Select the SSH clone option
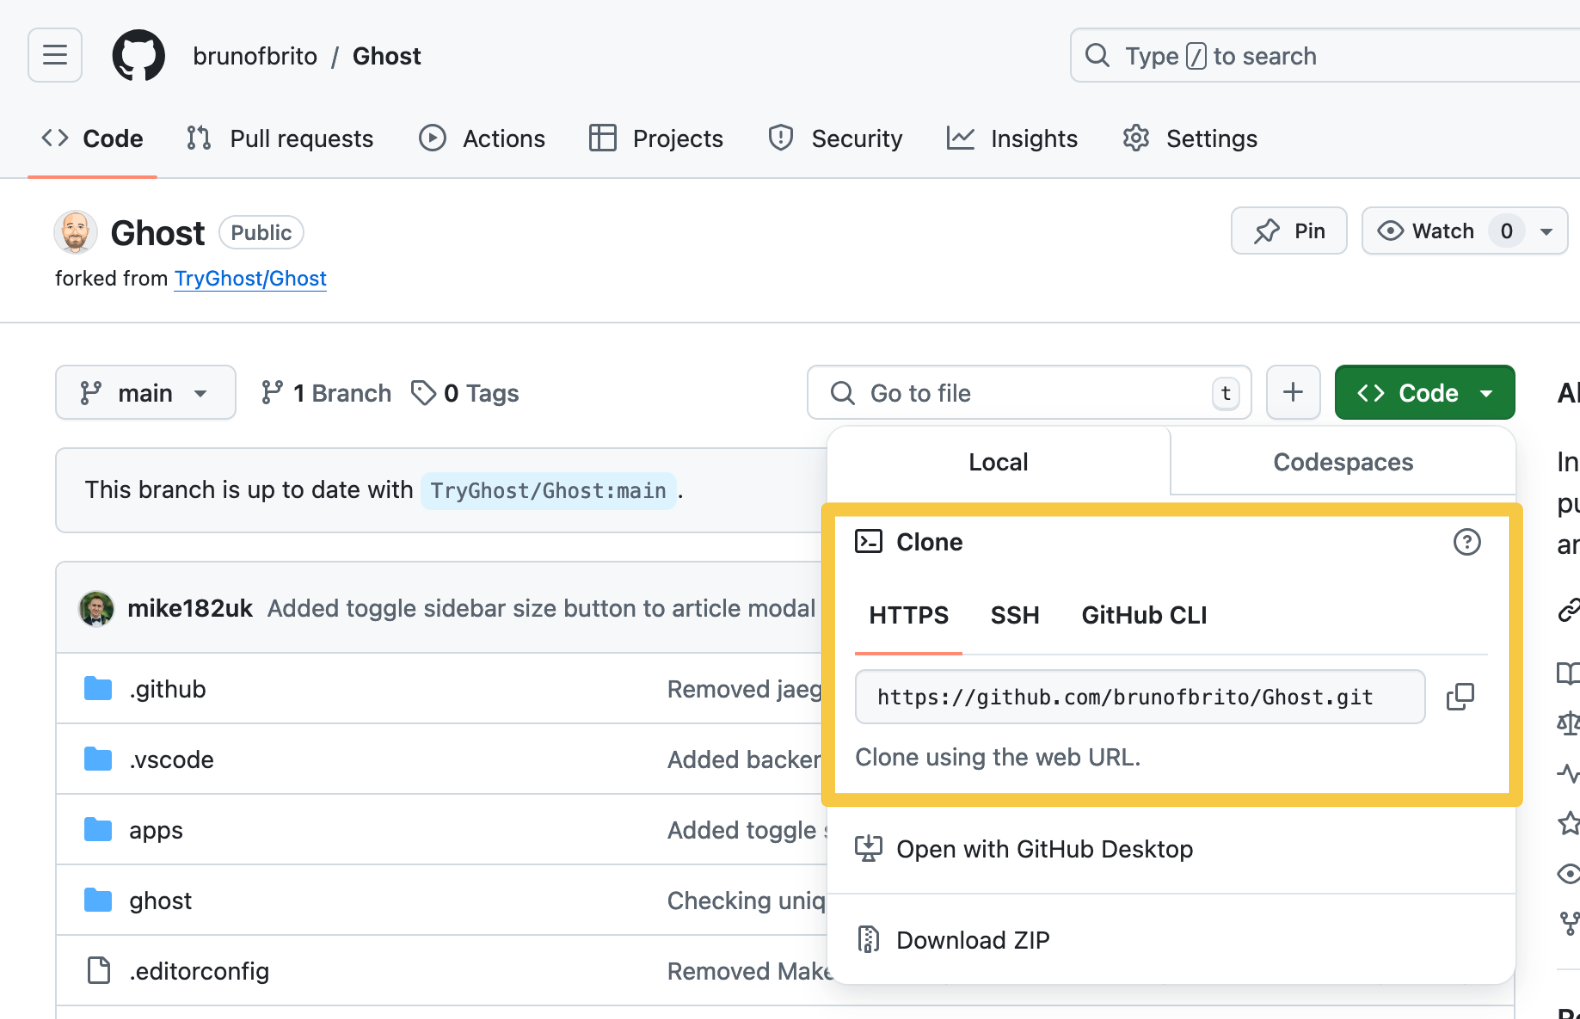The image size is (1580, 1019). 1014,615
